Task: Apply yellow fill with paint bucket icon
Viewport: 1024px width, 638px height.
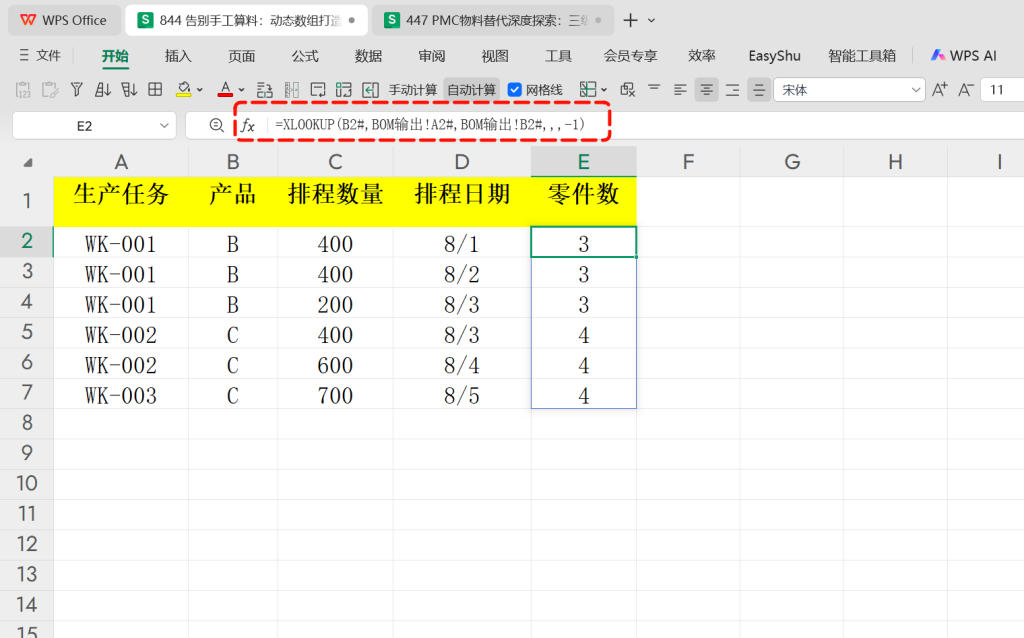Action: (184, 89)
